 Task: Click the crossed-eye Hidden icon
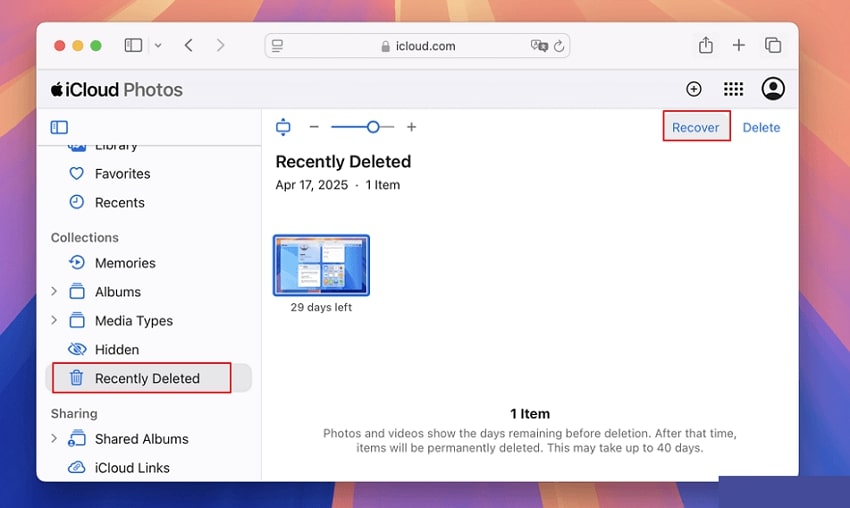point(77,349)
